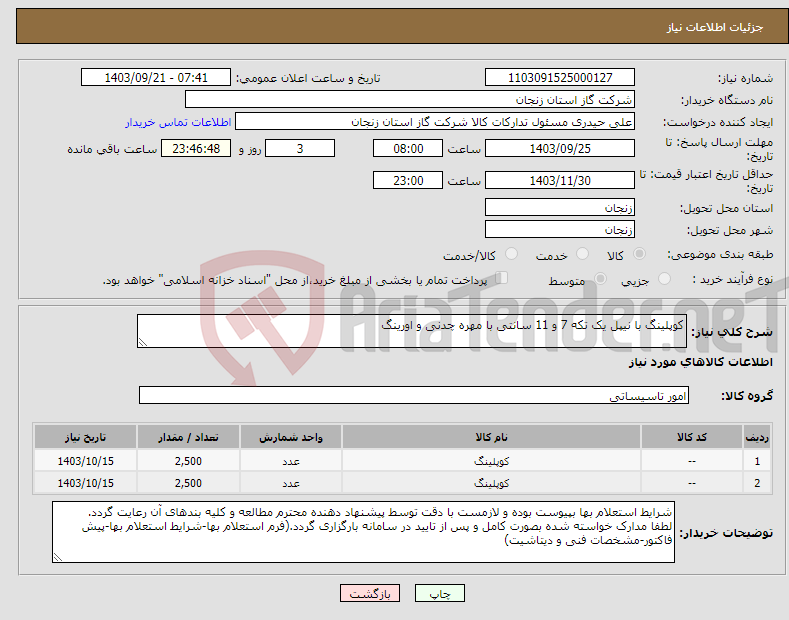This screenshot has width=789, height=620.
Task: Click the واحد شمارش column header
Action: click(291, 437)
